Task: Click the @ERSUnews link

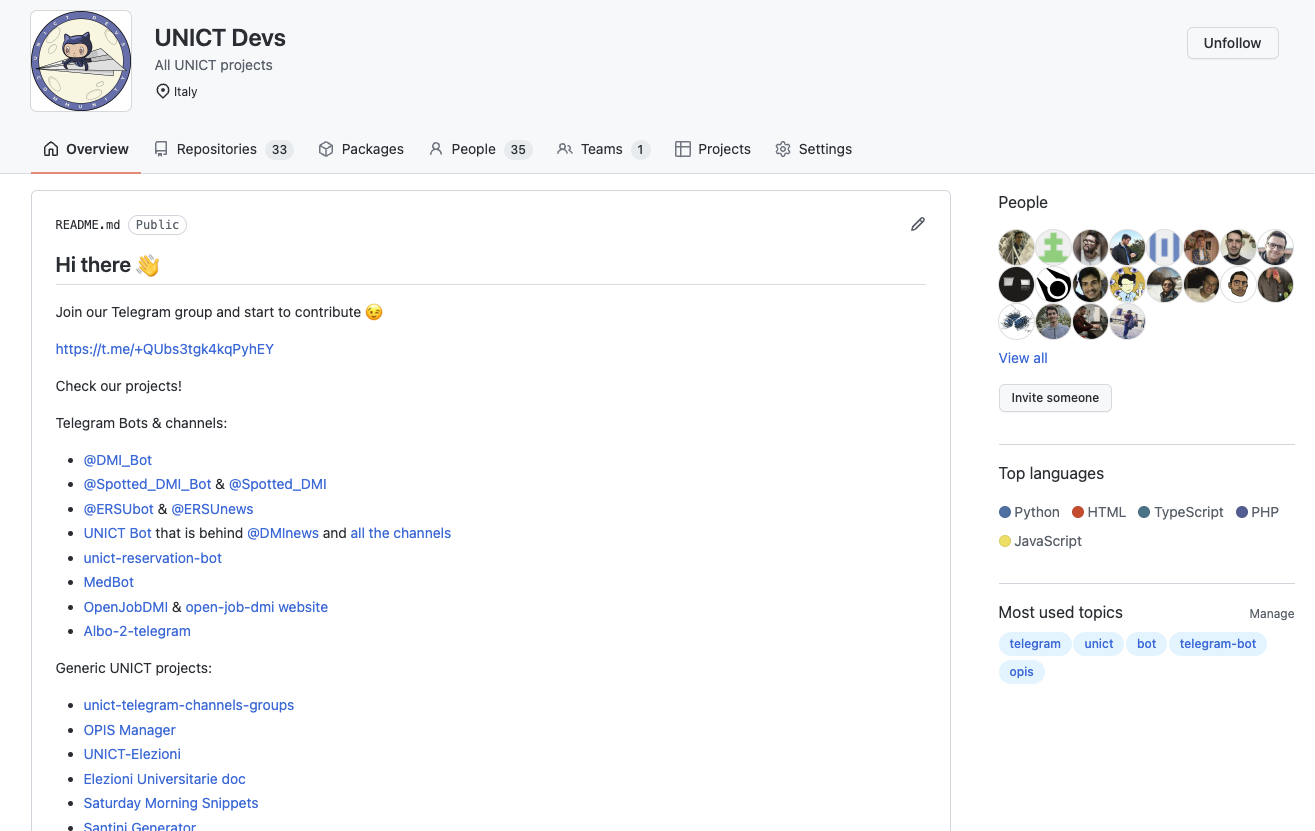Action: 212,509
